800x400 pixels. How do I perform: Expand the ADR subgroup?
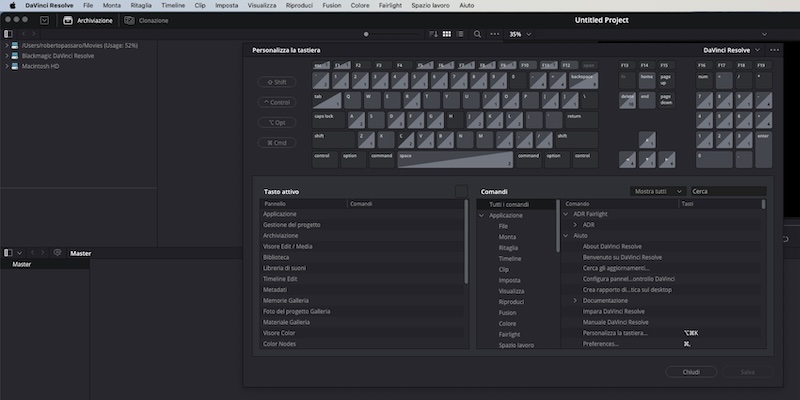[x=575, y=224]
